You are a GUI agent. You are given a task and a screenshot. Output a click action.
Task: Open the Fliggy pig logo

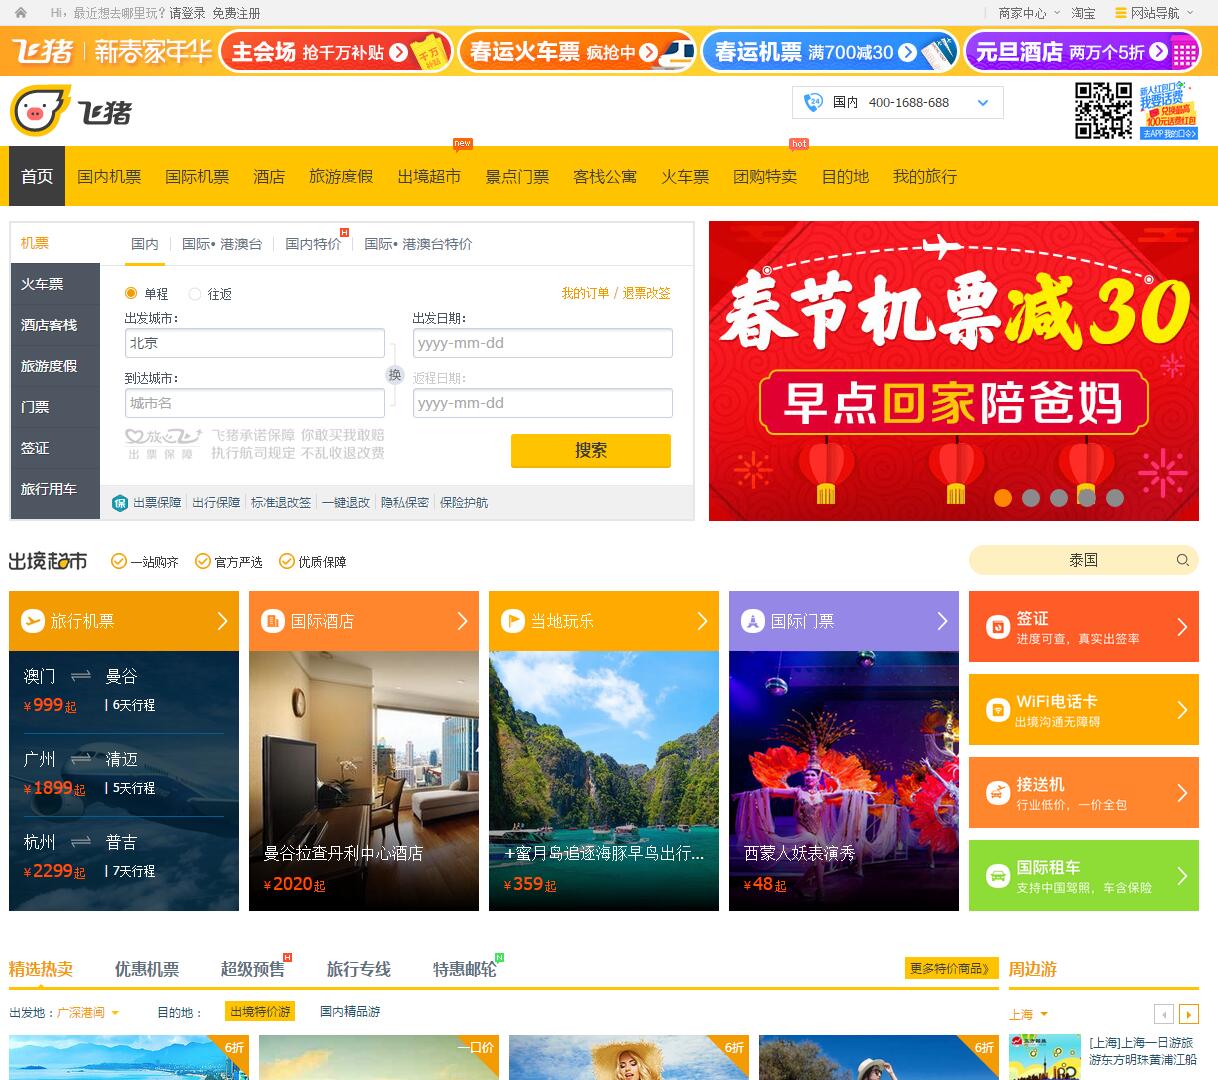coord(71,111)
